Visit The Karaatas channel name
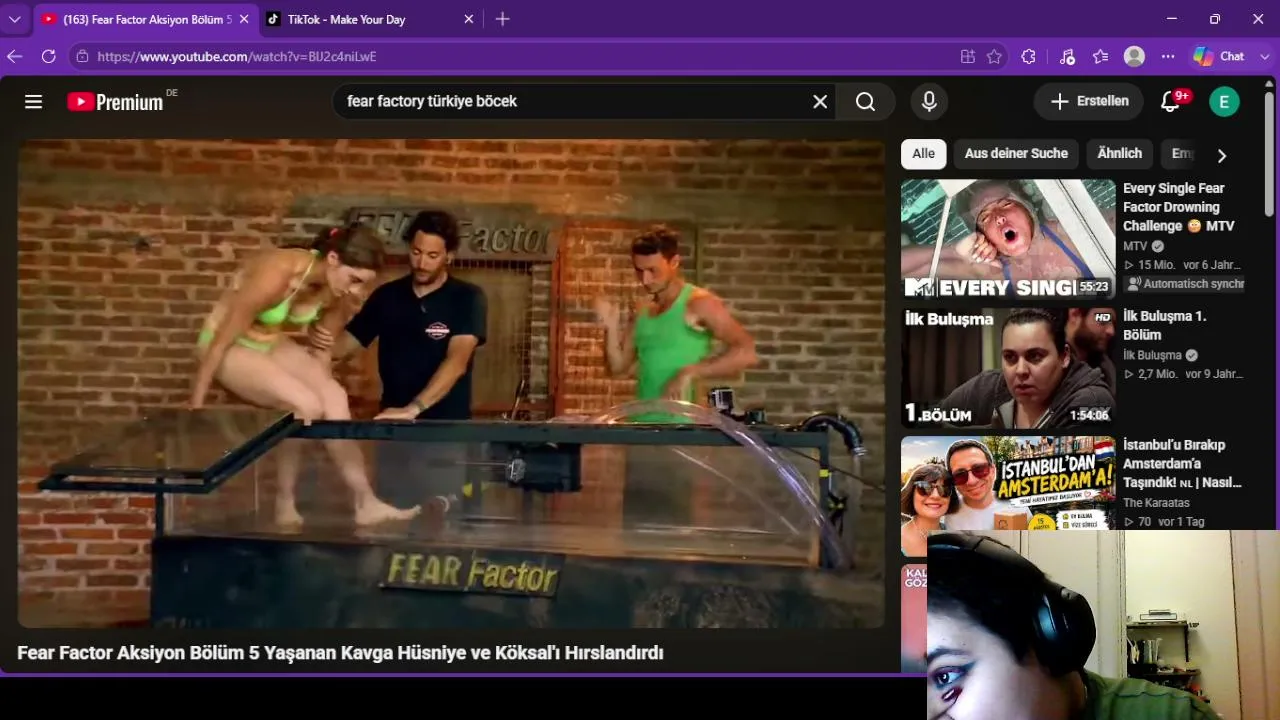 1156,503
